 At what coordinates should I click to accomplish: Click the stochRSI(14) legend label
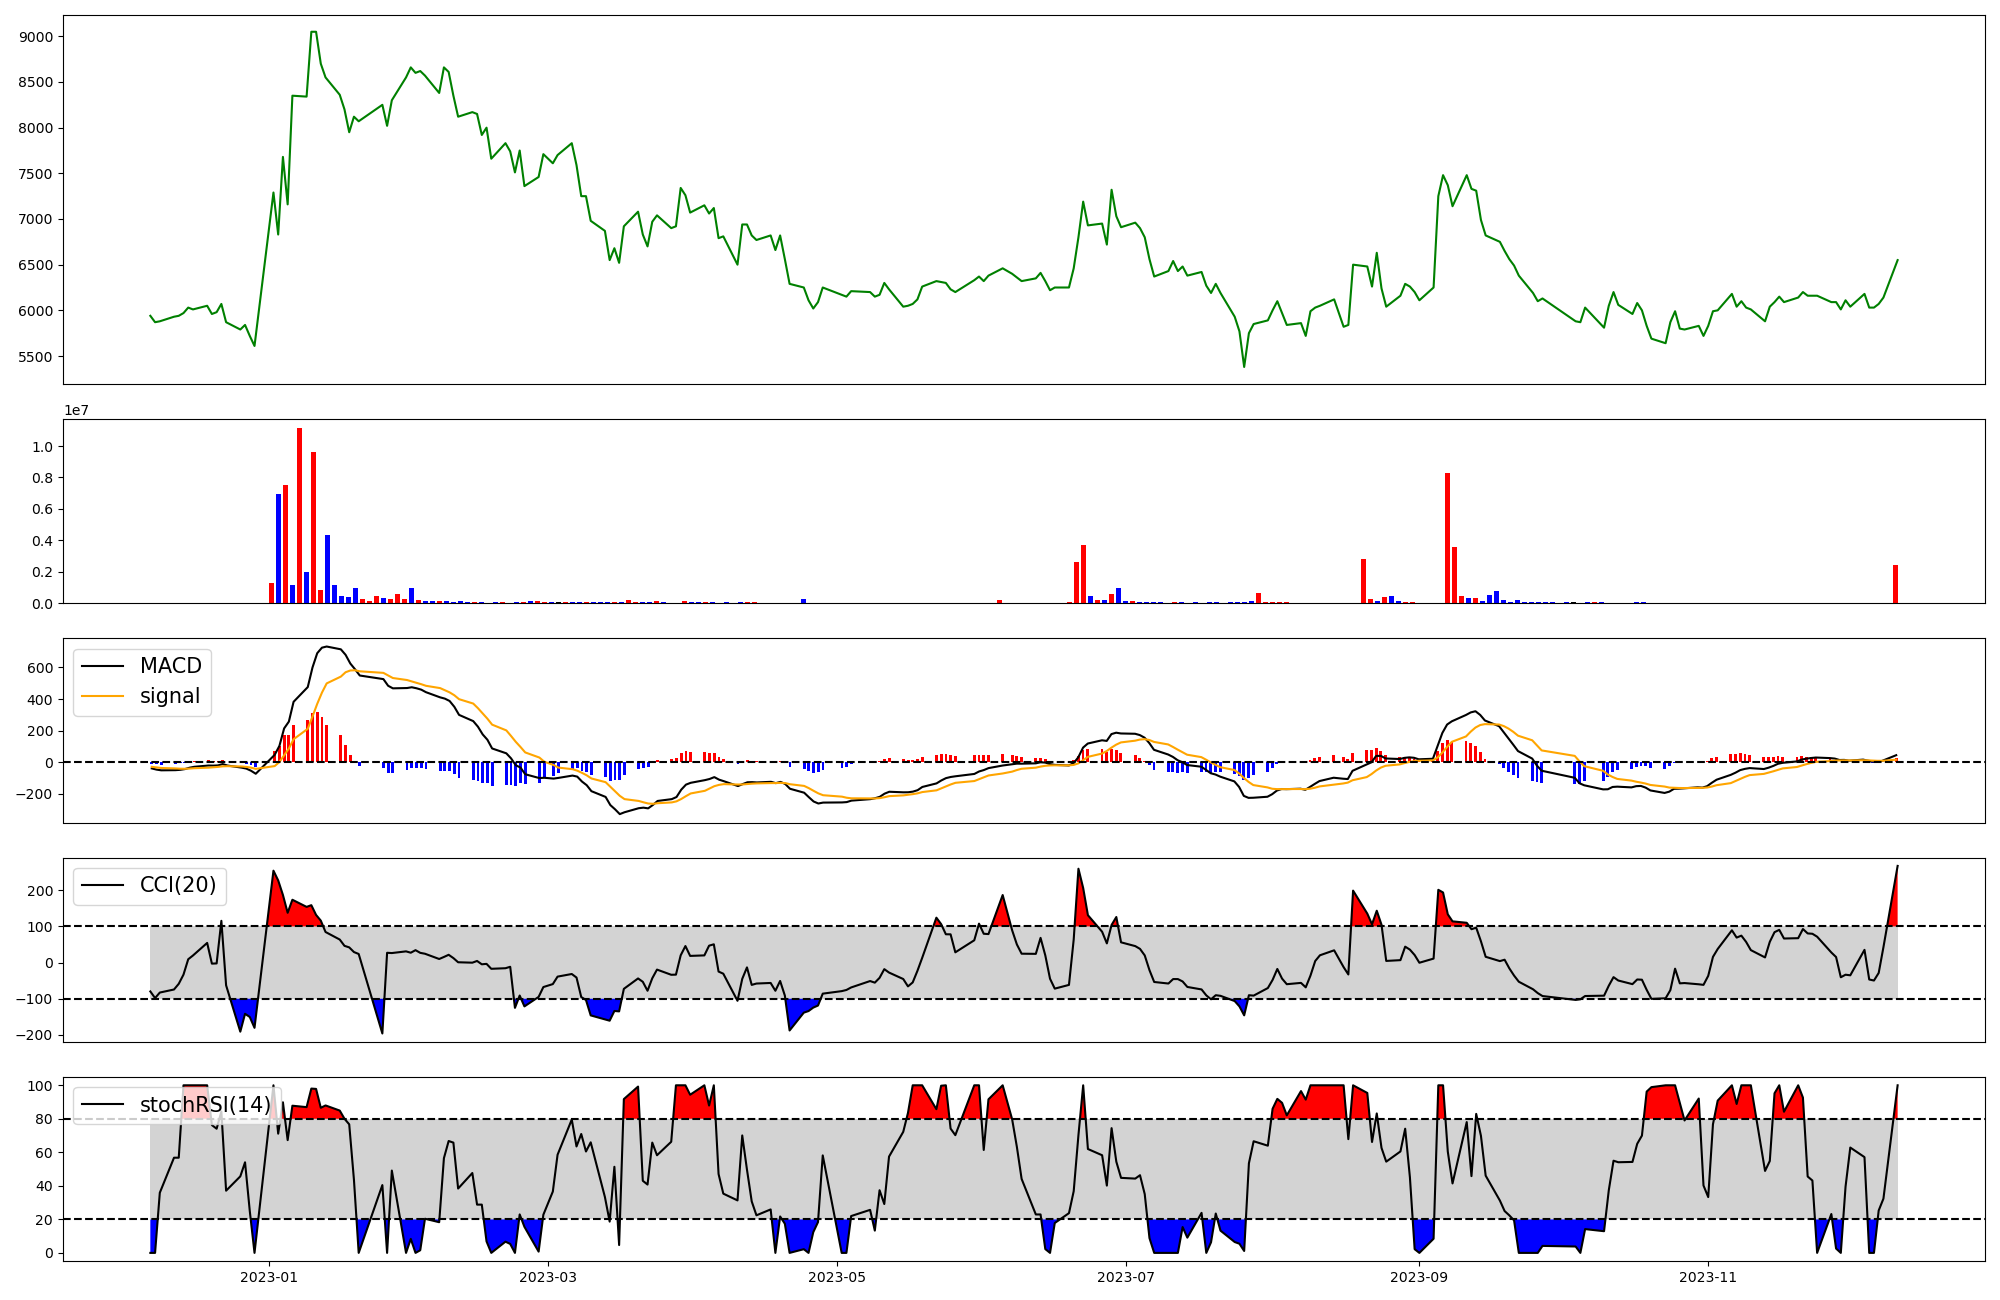(x=205, y=1105)
